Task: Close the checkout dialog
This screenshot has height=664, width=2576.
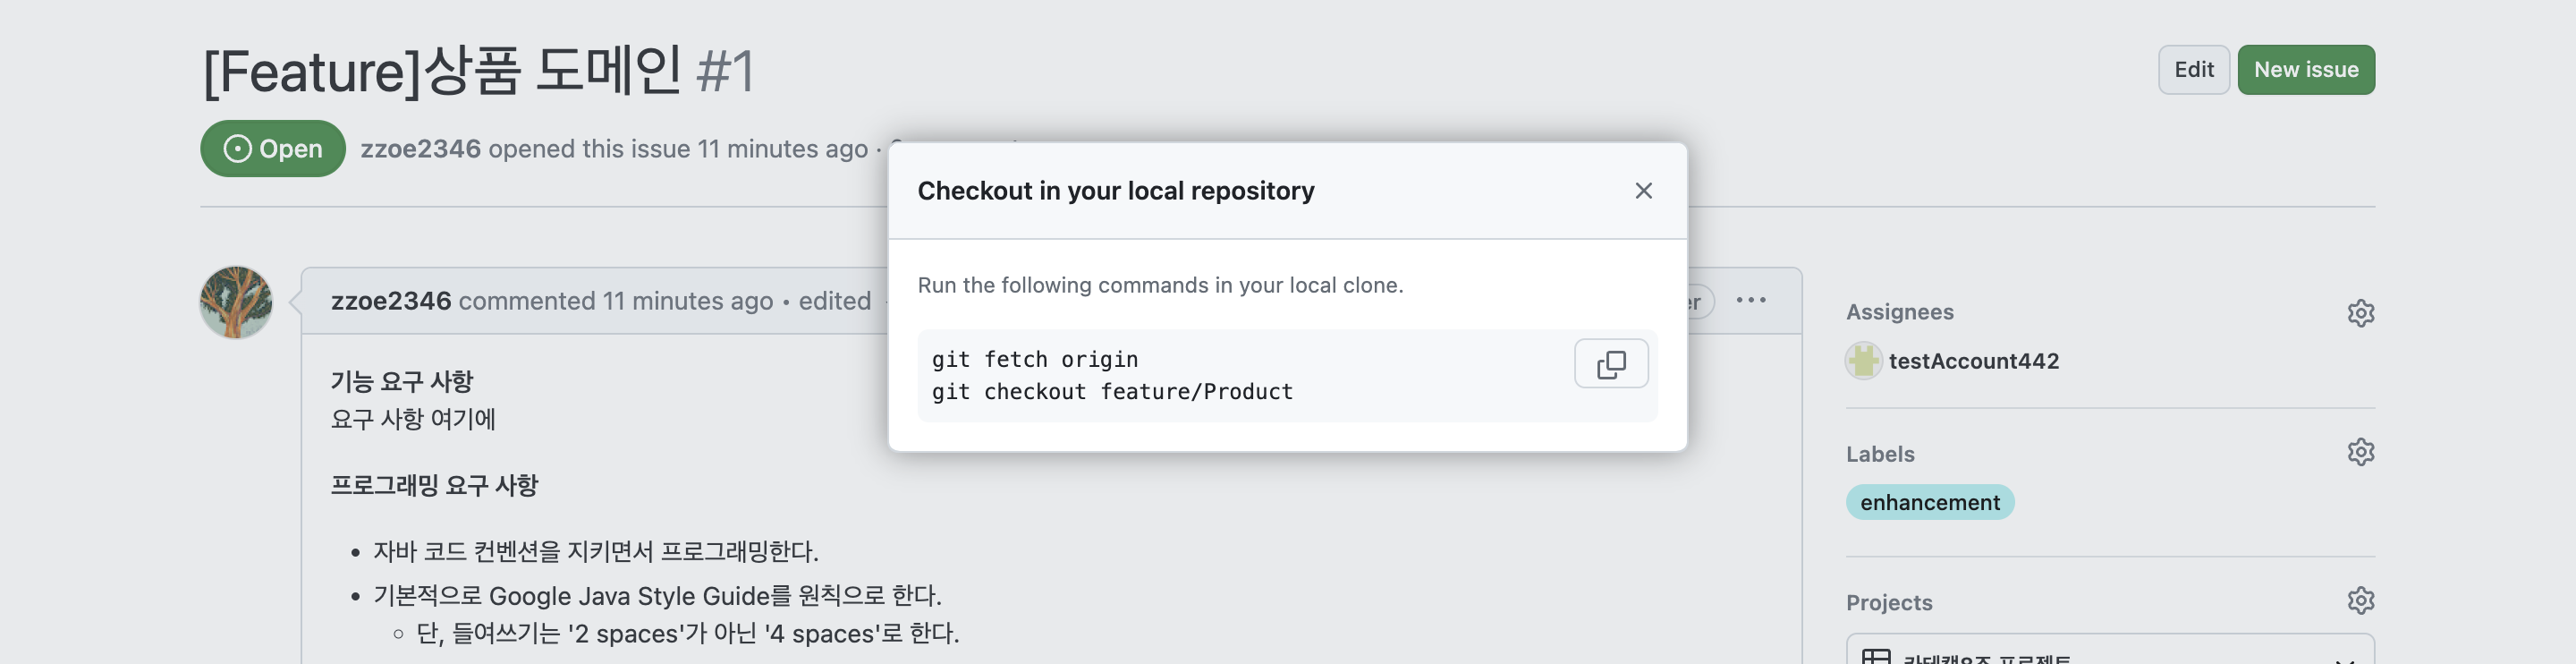Action: point(1643,191)
